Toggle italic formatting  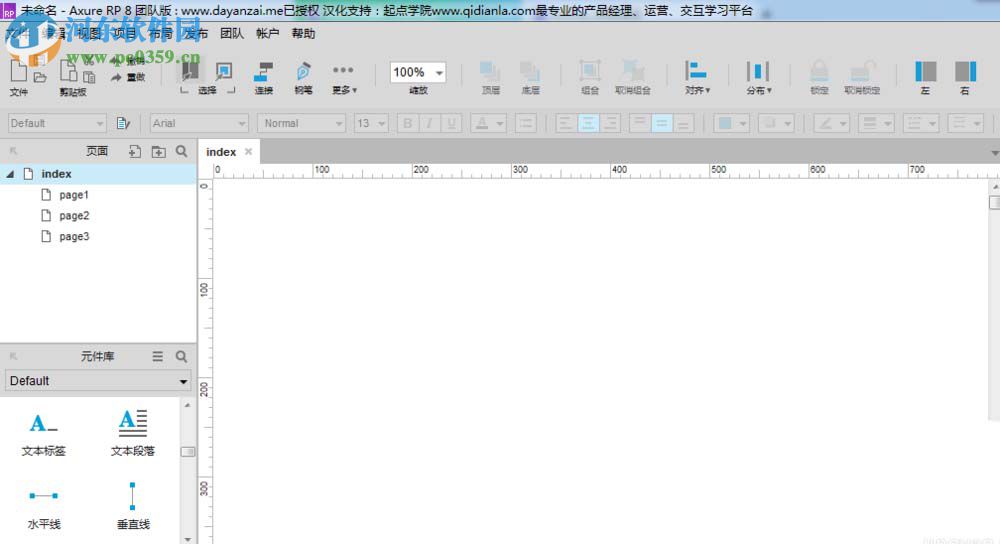pos(429,123)
